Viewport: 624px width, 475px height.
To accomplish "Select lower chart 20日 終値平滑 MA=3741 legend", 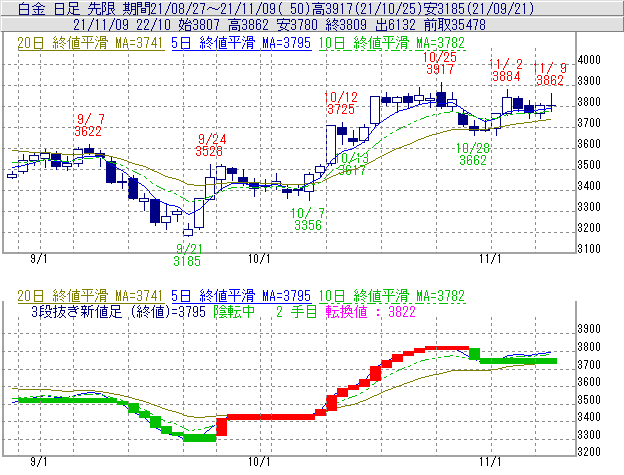I will pyautogui.click(x=90, y=296).
